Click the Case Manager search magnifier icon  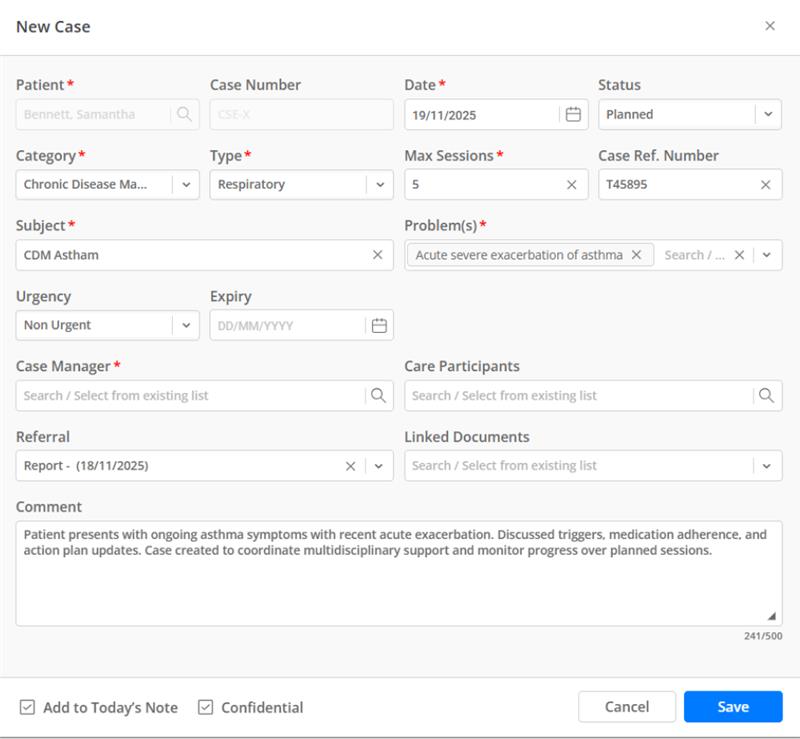pyautogui.click(x=378, y=395)
